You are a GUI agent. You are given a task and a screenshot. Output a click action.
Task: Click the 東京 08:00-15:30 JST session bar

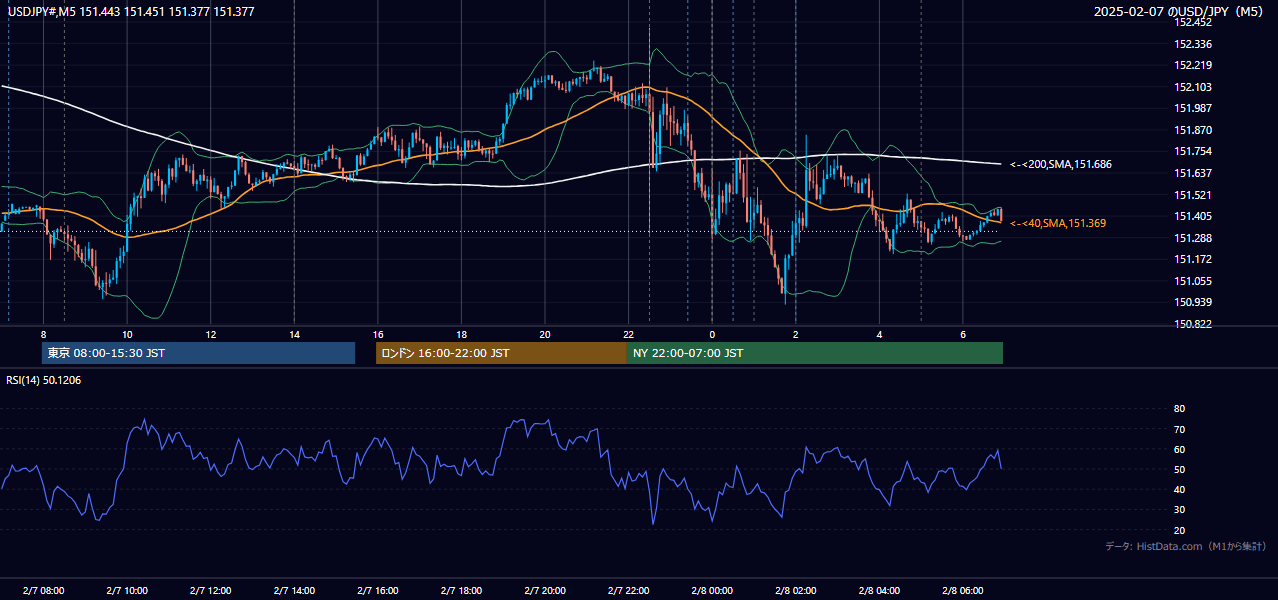click(198, 353)
